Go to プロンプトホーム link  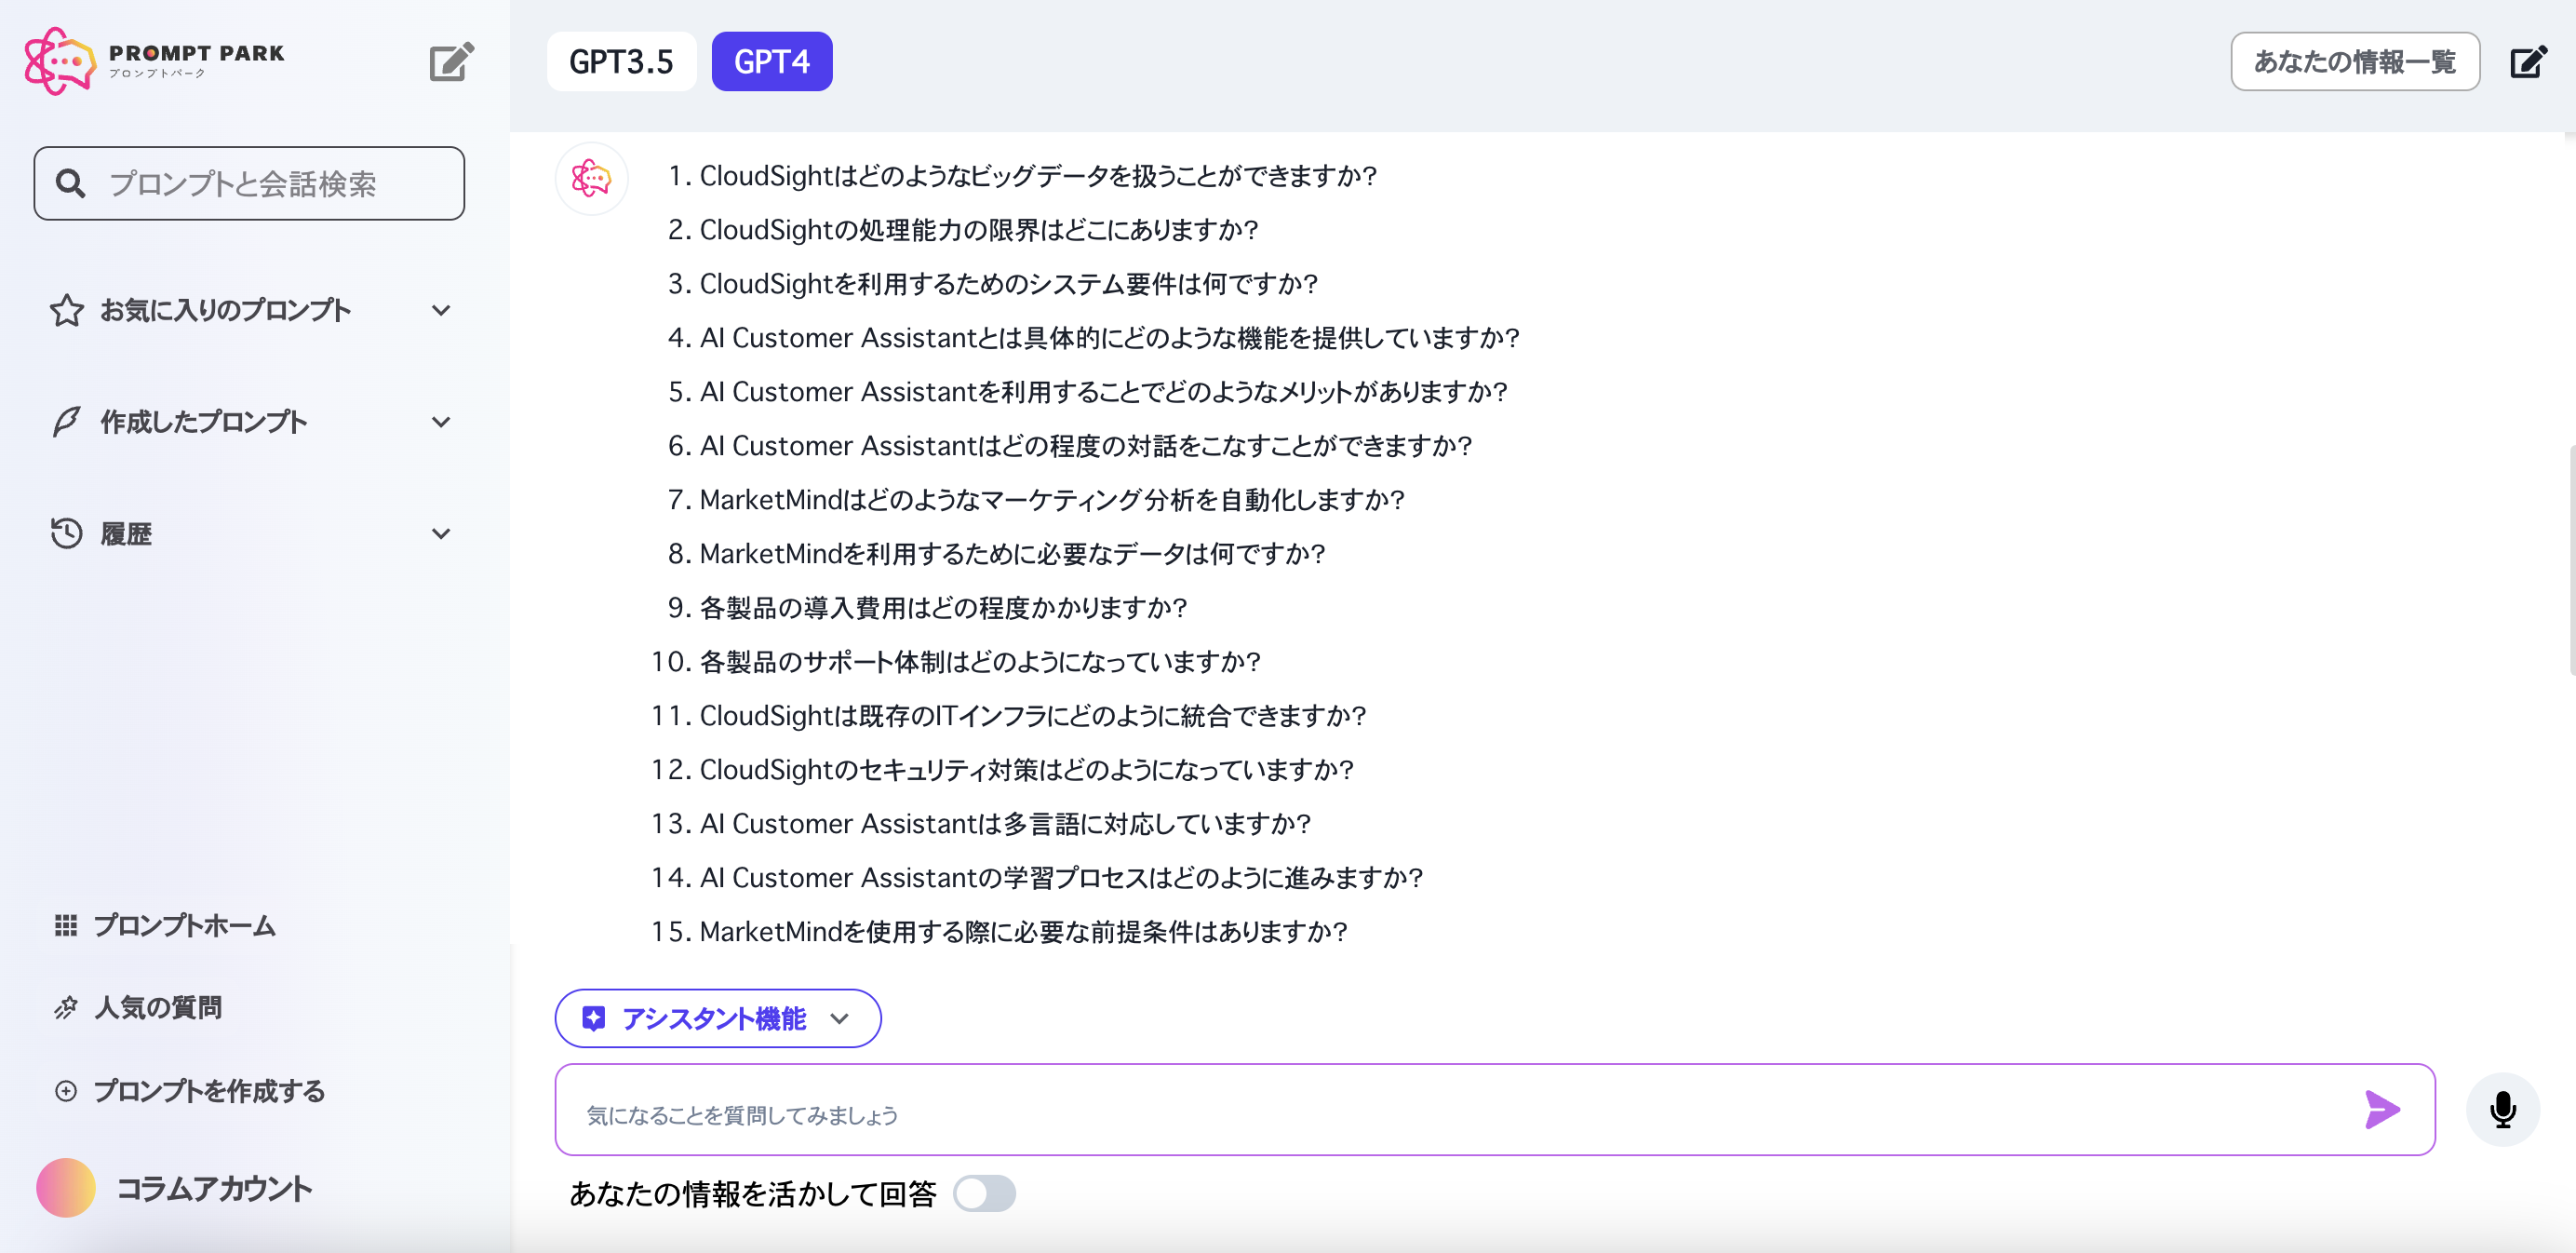pyautogui.click(x=184, y=925)
